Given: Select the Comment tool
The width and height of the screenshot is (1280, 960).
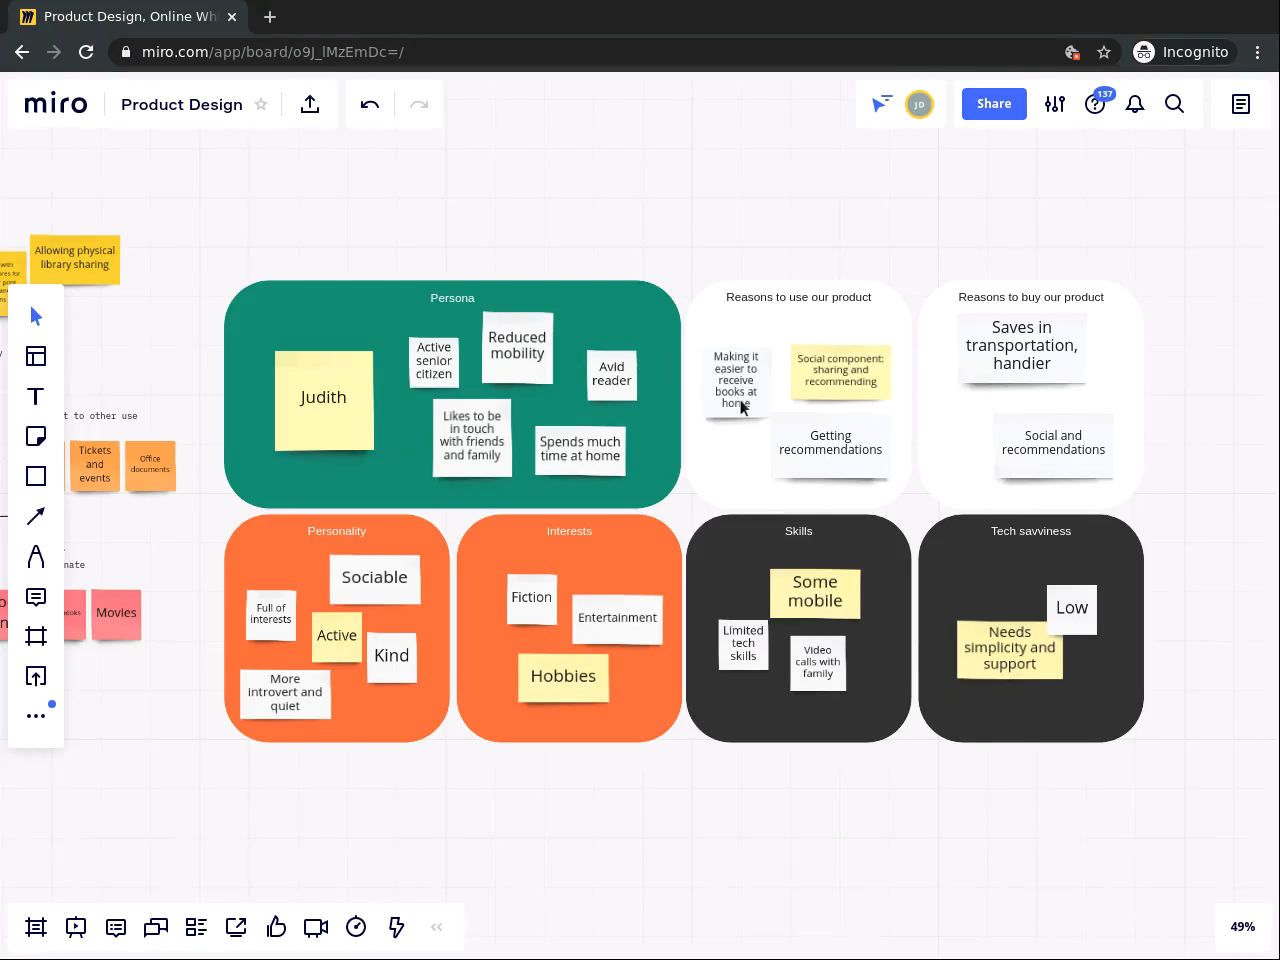Looking at the screenshot, I should tap(36, 597).
